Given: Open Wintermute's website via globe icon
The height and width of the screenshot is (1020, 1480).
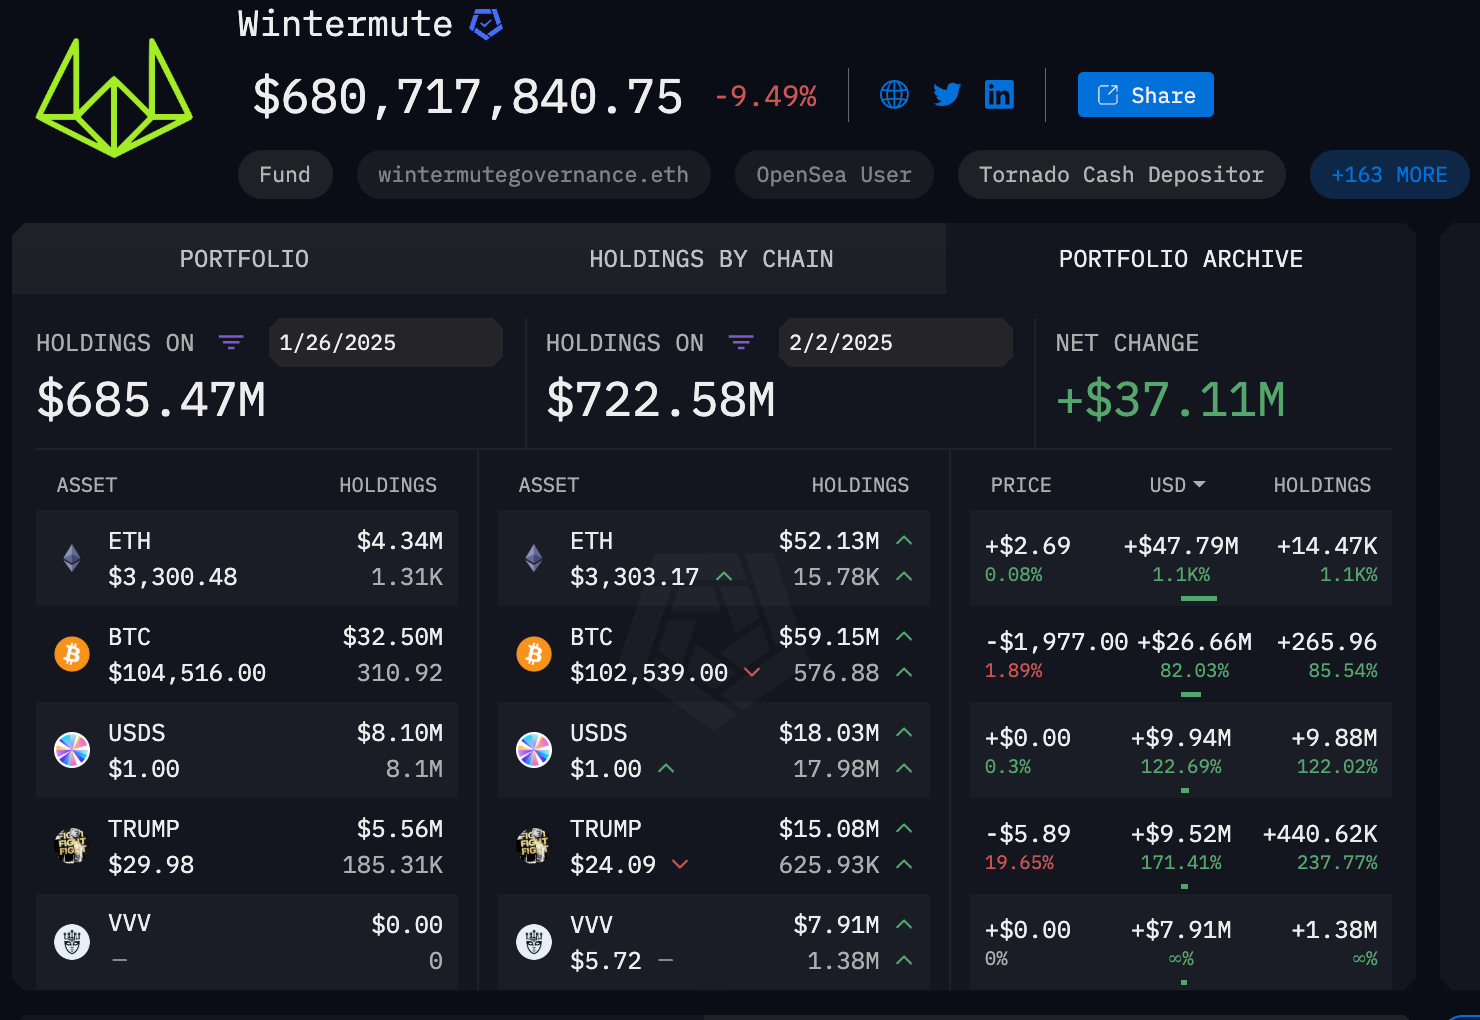Looking at the screenshot, I should [894, 94].
